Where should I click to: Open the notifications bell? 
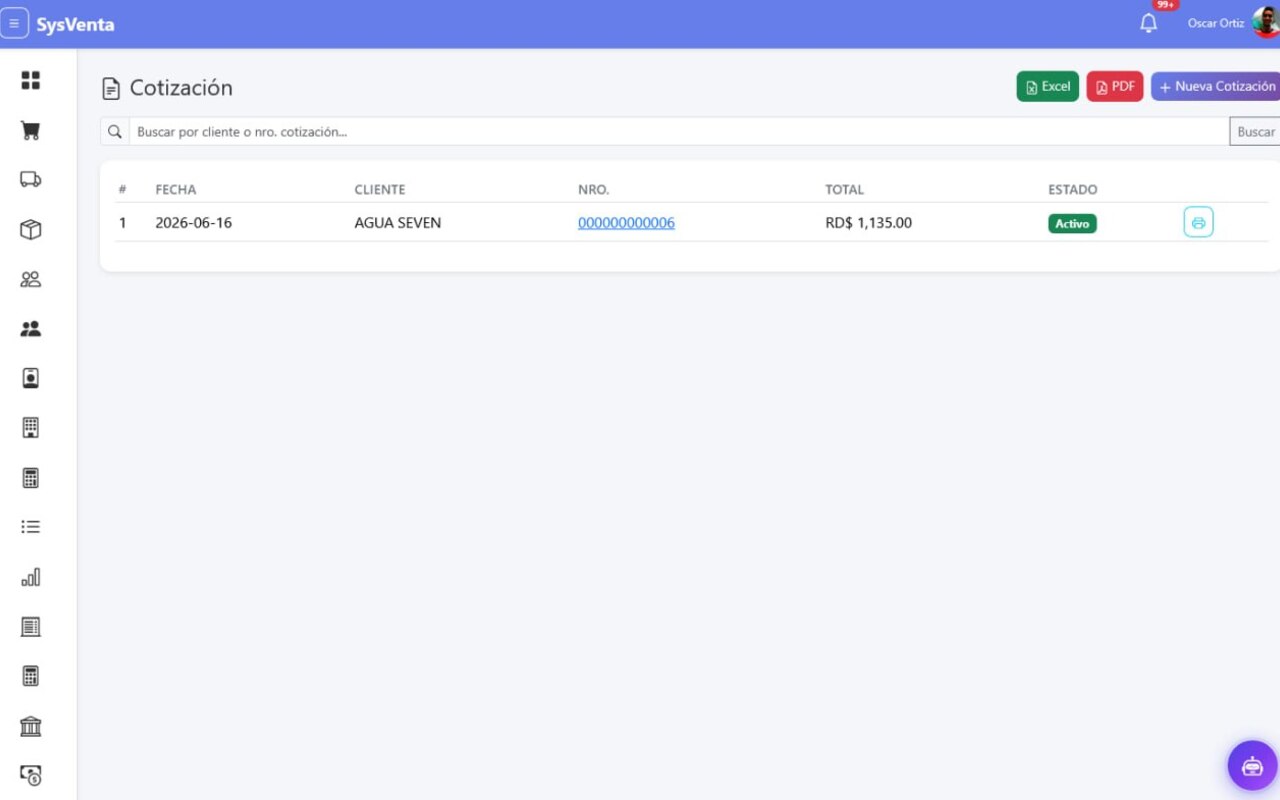point(1148,23)
